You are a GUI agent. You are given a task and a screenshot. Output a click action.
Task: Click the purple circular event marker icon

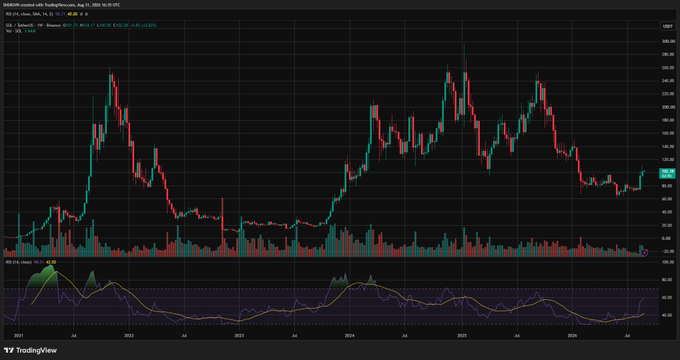click(644, 252)
